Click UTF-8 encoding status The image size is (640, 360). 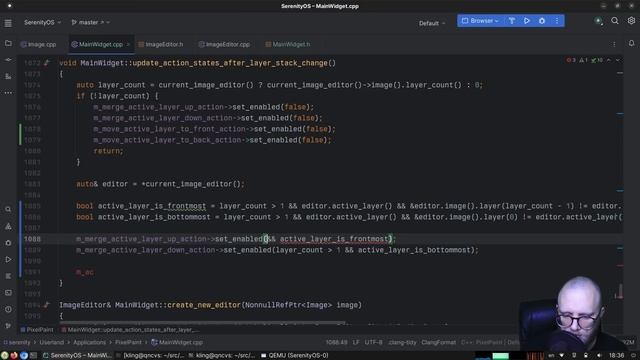(373, 342)
